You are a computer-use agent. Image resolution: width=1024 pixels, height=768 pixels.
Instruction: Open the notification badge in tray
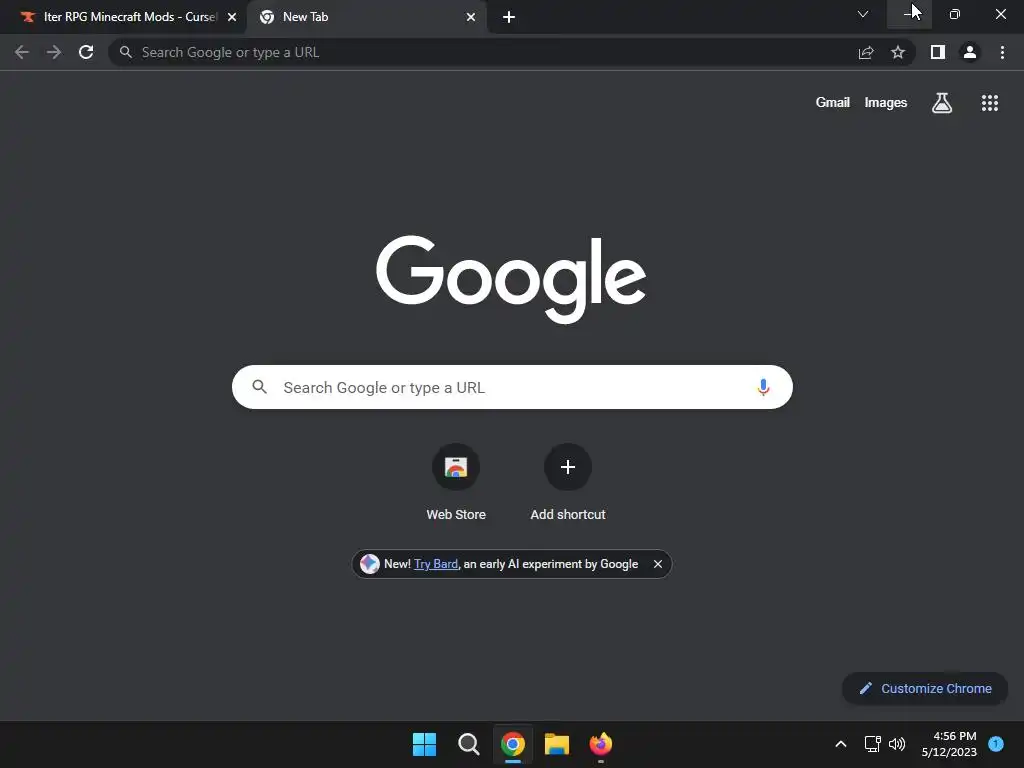pyautogui.click(x=996, y=743)
